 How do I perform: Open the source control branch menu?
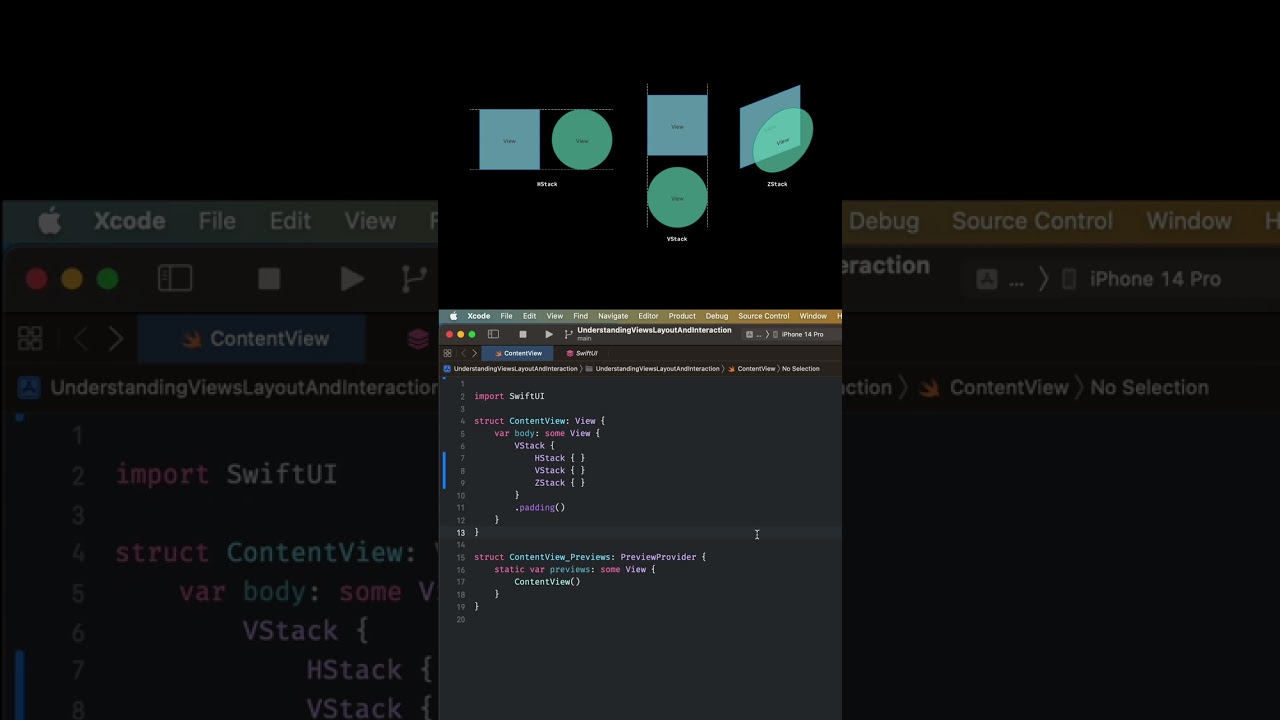pos(568,334)
